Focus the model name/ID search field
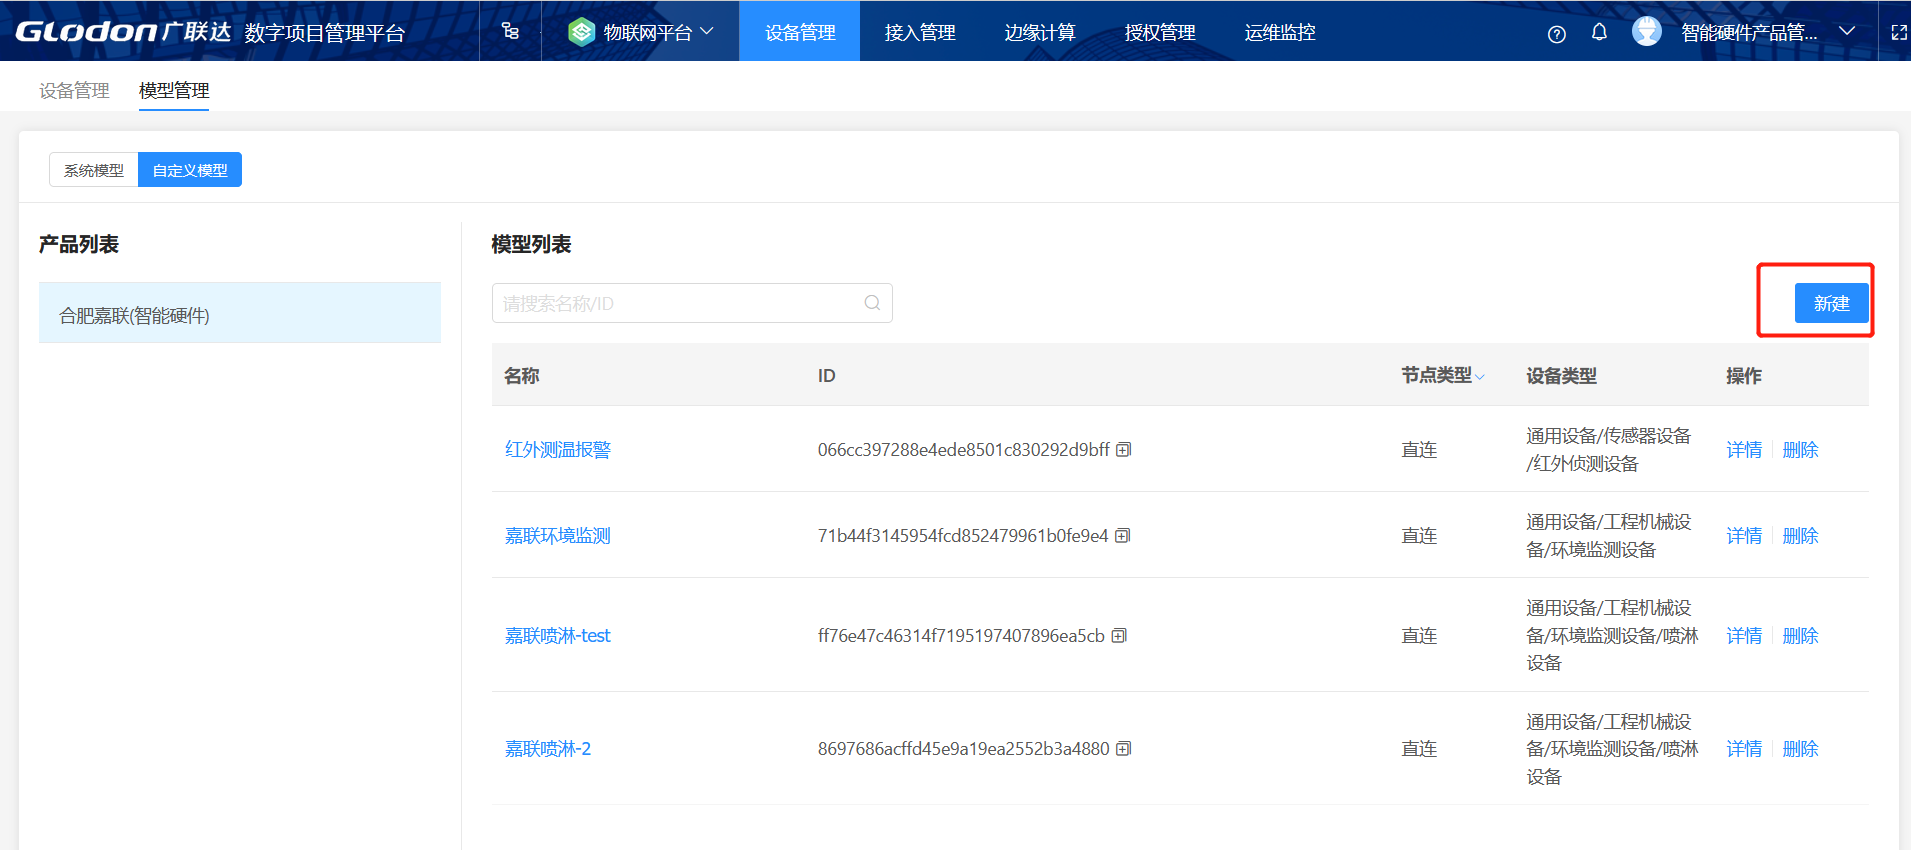The height and width of the screenshot is (850, 1911). 680,303
